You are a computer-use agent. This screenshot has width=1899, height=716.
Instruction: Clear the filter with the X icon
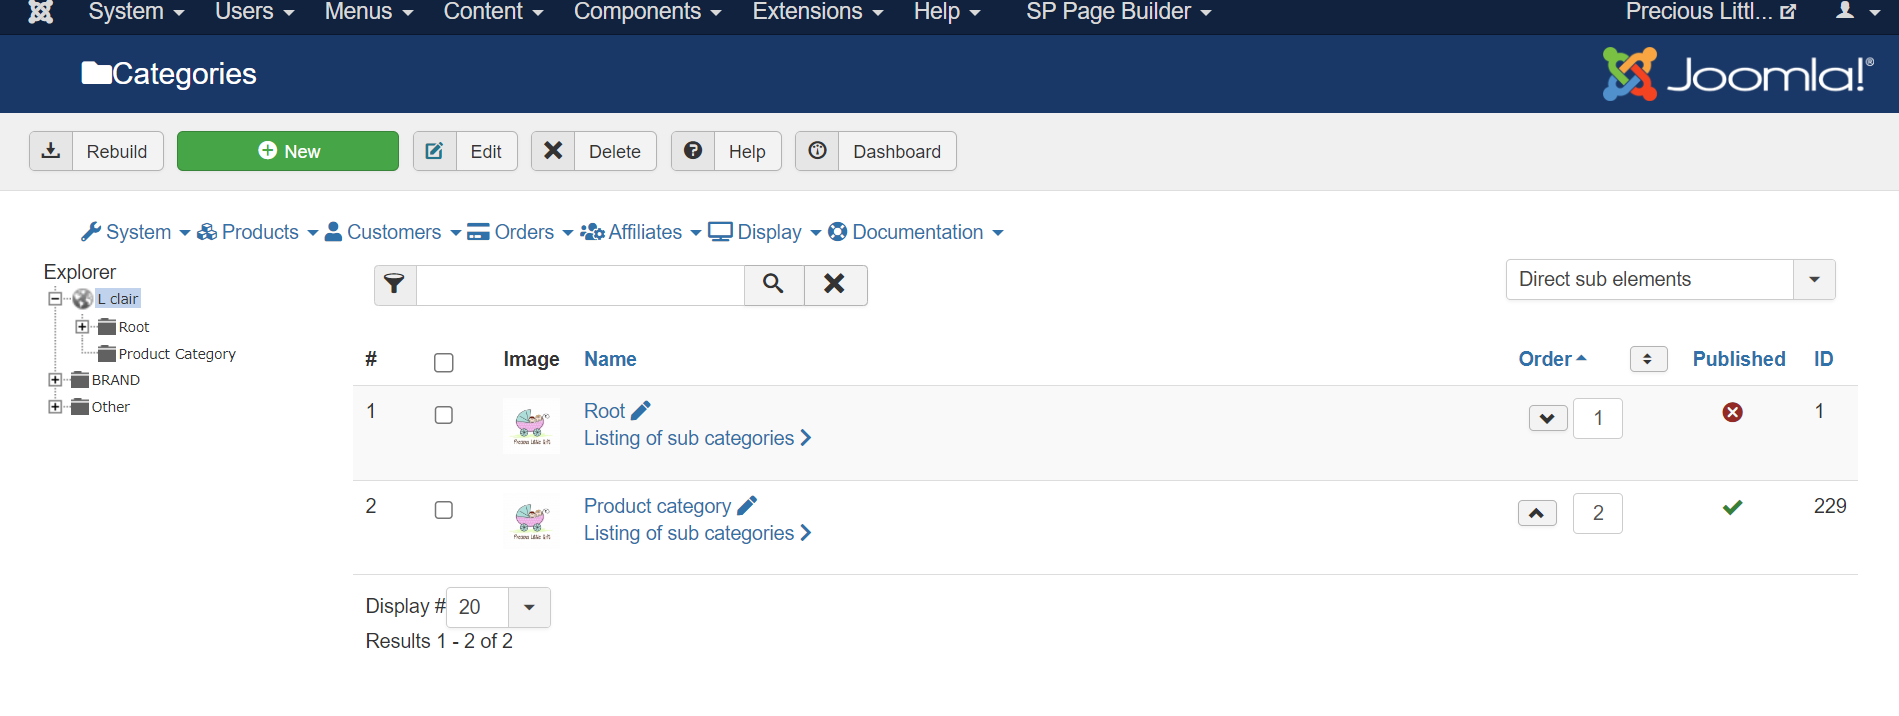[x=834, y=285]
